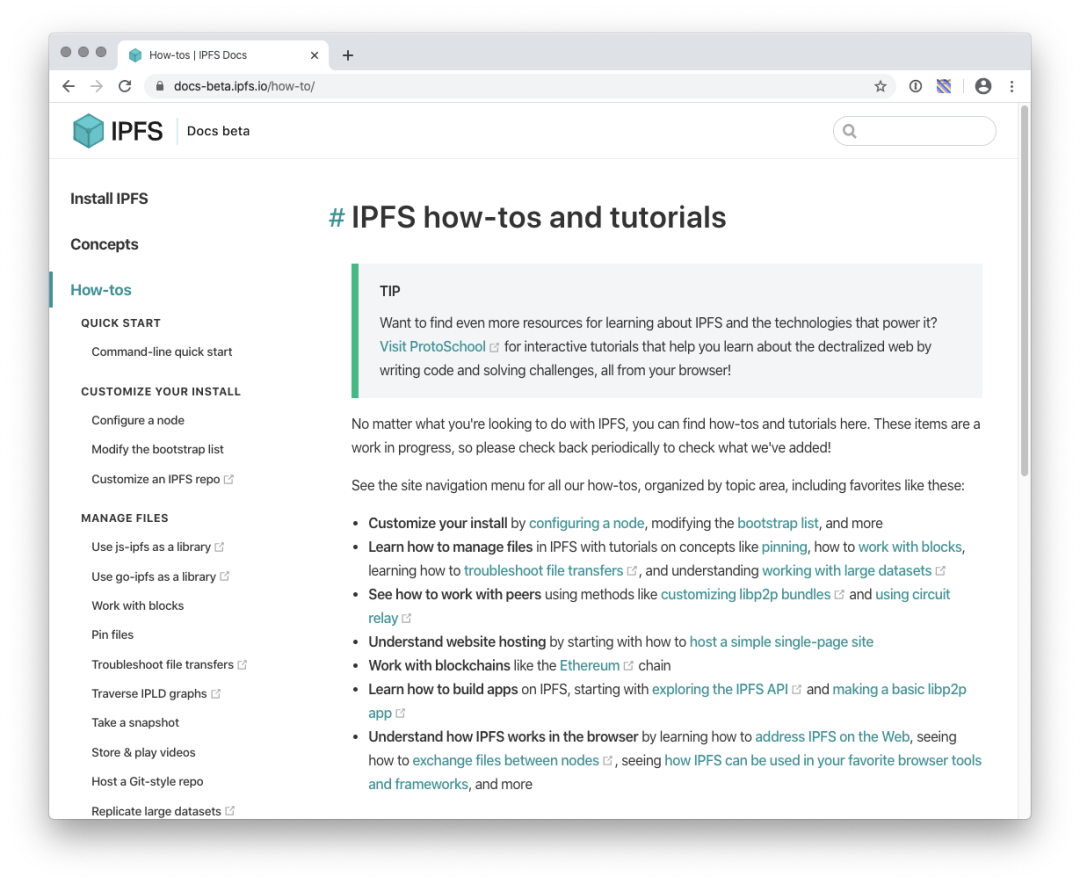The height and width of the screenshot is (884, 1080).
Task: Reload the page with refresh icon
Action: [x=125, y=86]
